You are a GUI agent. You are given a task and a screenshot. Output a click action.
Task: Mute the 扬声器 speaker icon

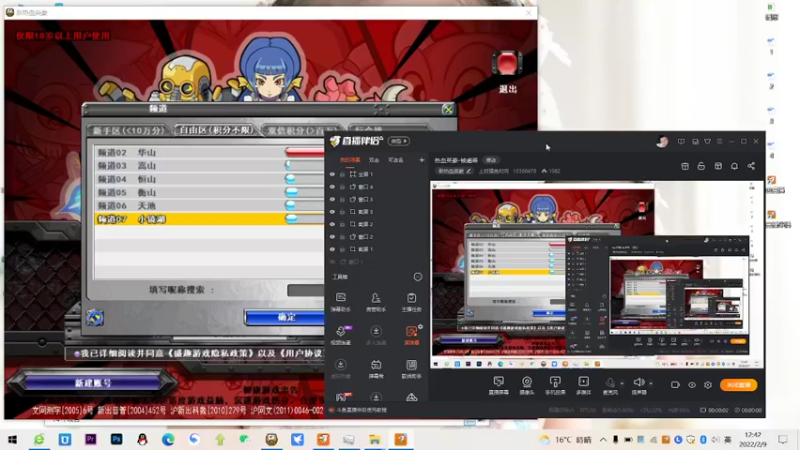639,385
